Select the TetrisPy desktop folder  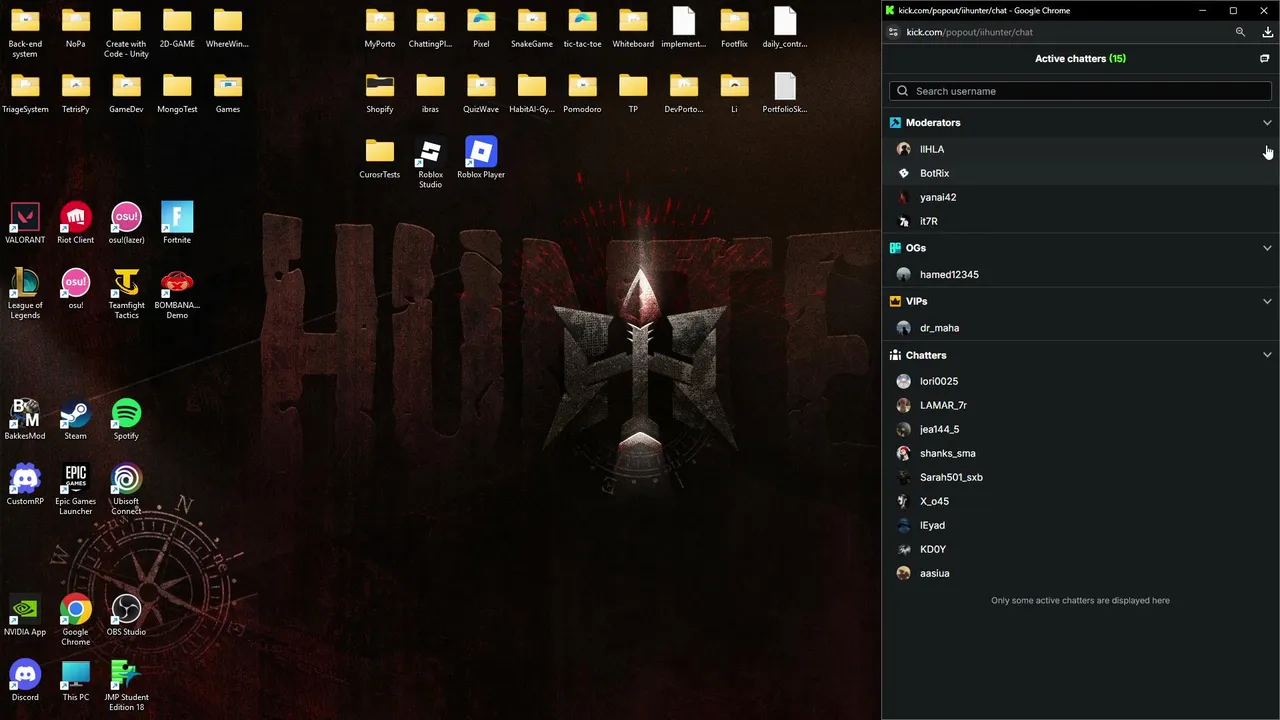[76, 93]
